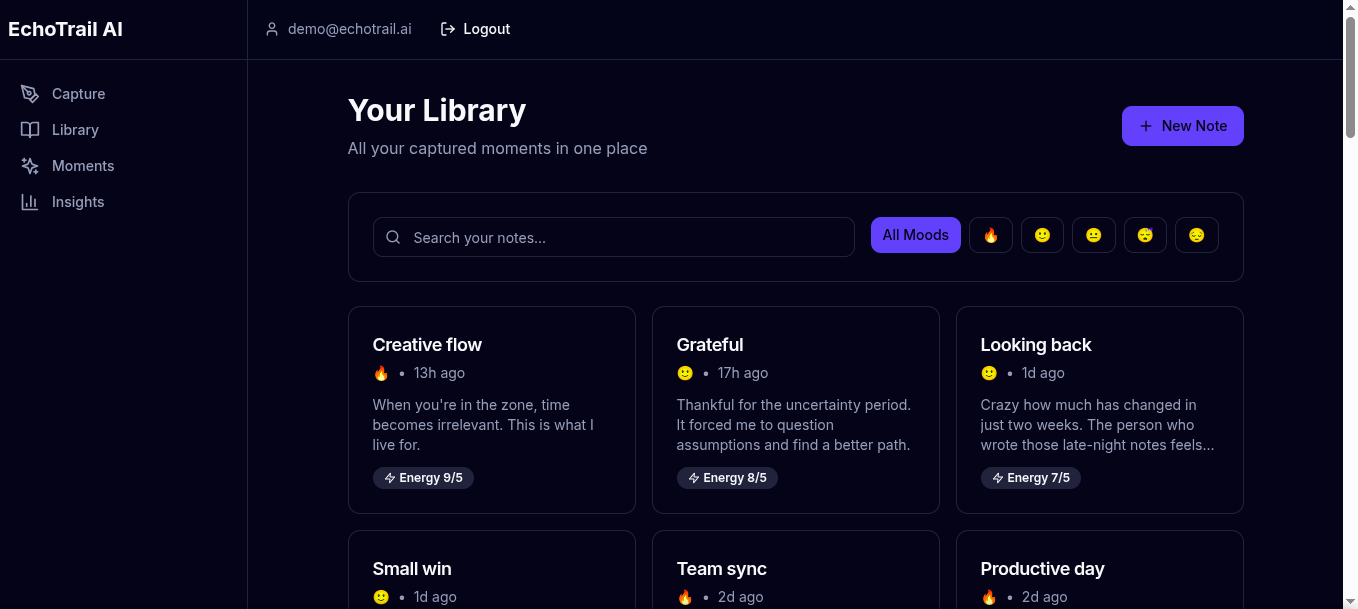Click the Looking back note description text
This screenshot has width=1358, height=609.
pos(1099,425)
